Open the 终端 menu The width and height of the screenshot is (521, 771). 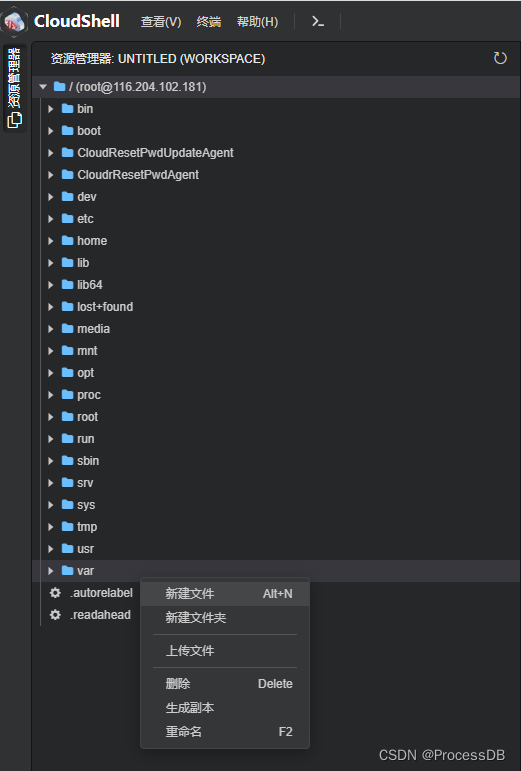coord(208,22)
